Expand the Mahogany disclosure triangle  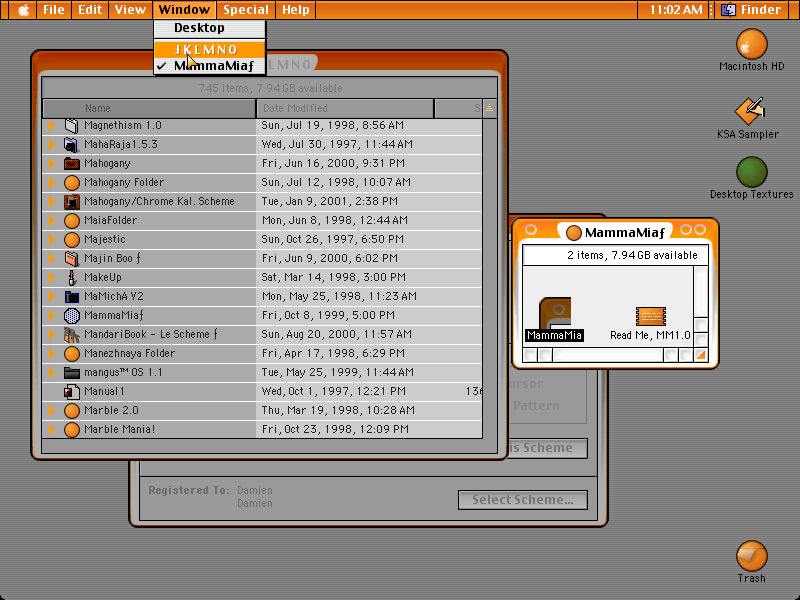tap(52, 163)
